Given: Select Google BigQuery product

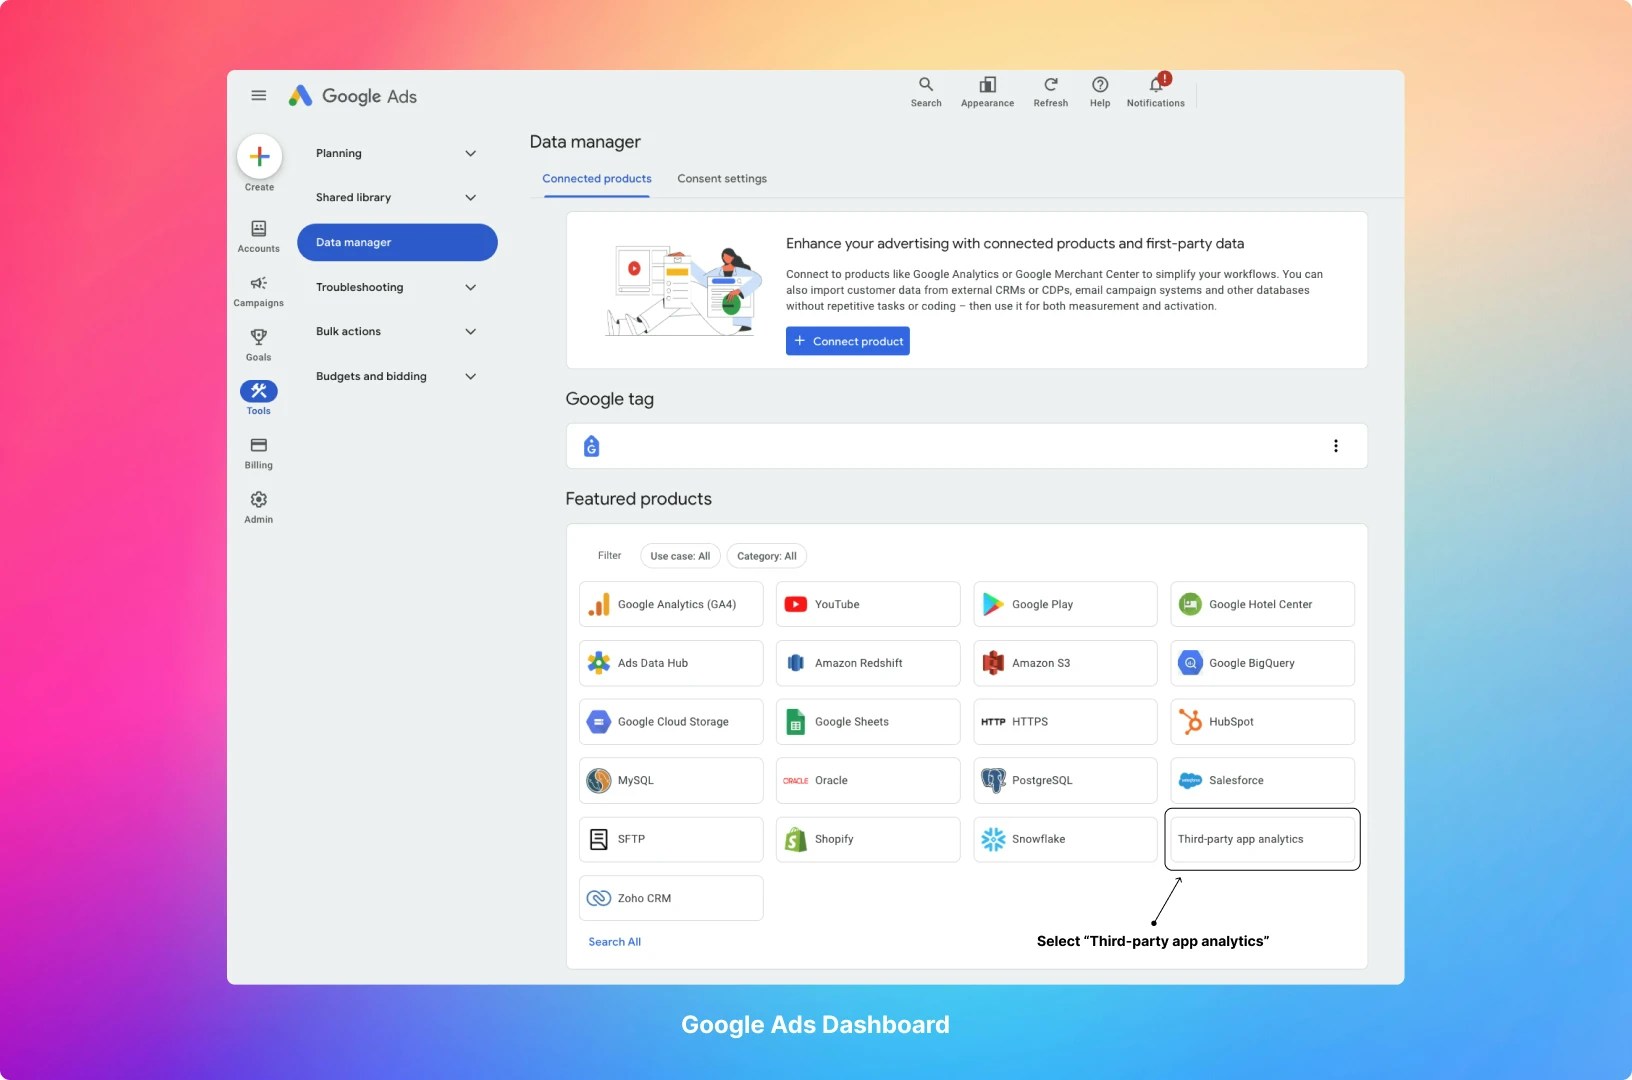Looking at the screenshot, I should tap(1262, 663).
